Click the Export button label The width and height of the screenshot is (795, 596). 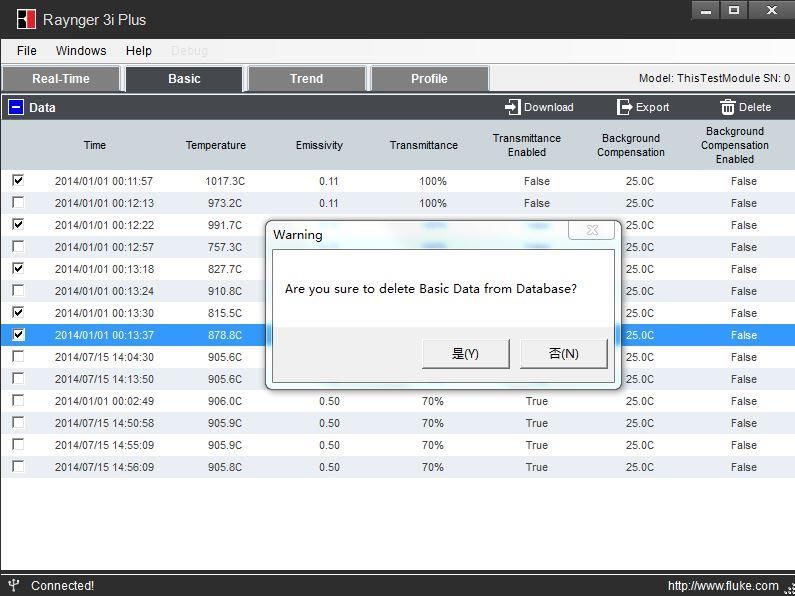(653, 107)
